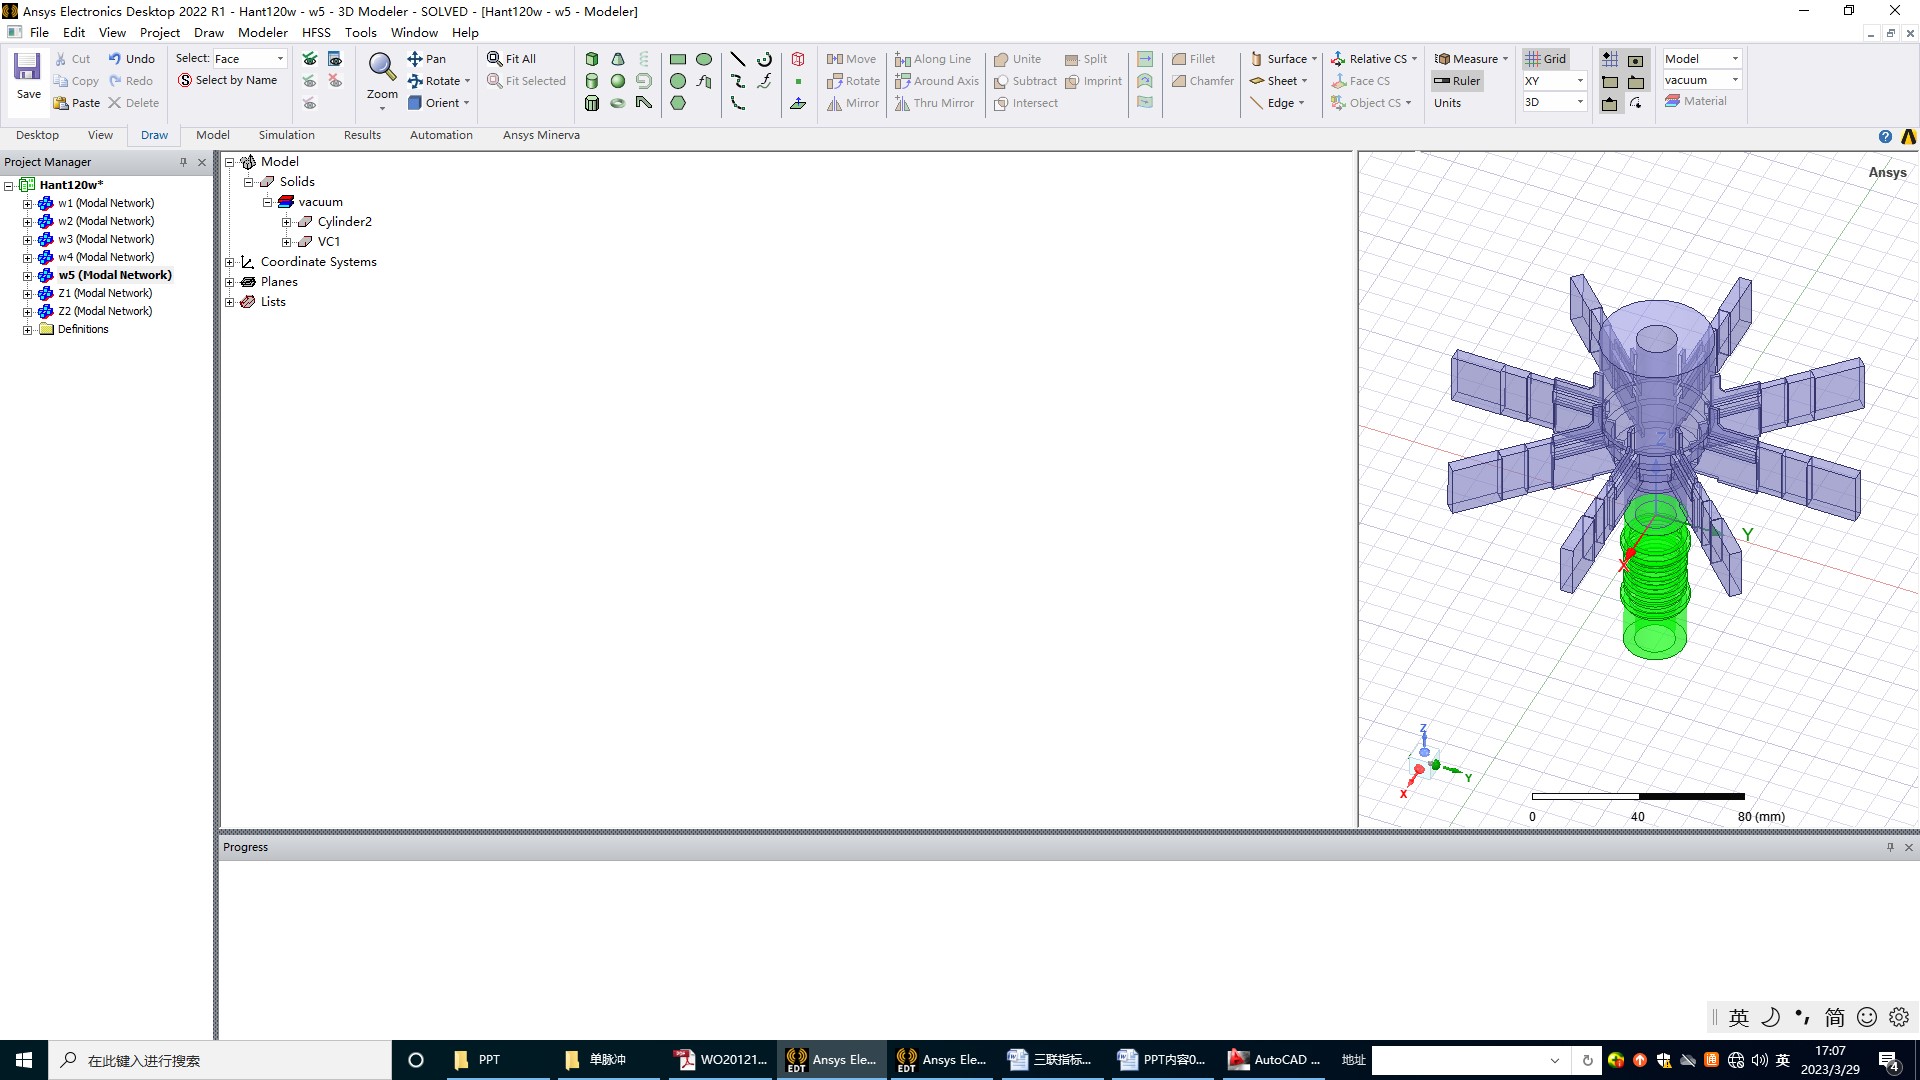Screen dimensions: 1920x1080
Task: Click the Fit All button
Action: pyautogui.click(x=511, y=59)
